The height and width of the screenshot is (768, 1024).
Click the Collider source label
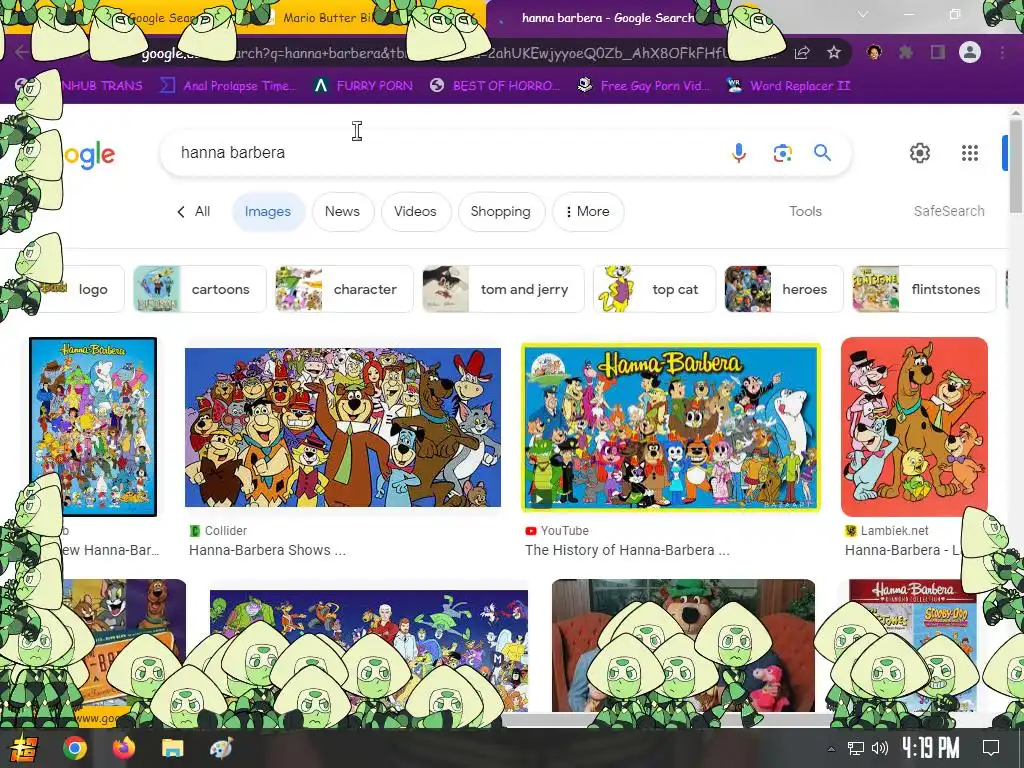pos(226,531)
